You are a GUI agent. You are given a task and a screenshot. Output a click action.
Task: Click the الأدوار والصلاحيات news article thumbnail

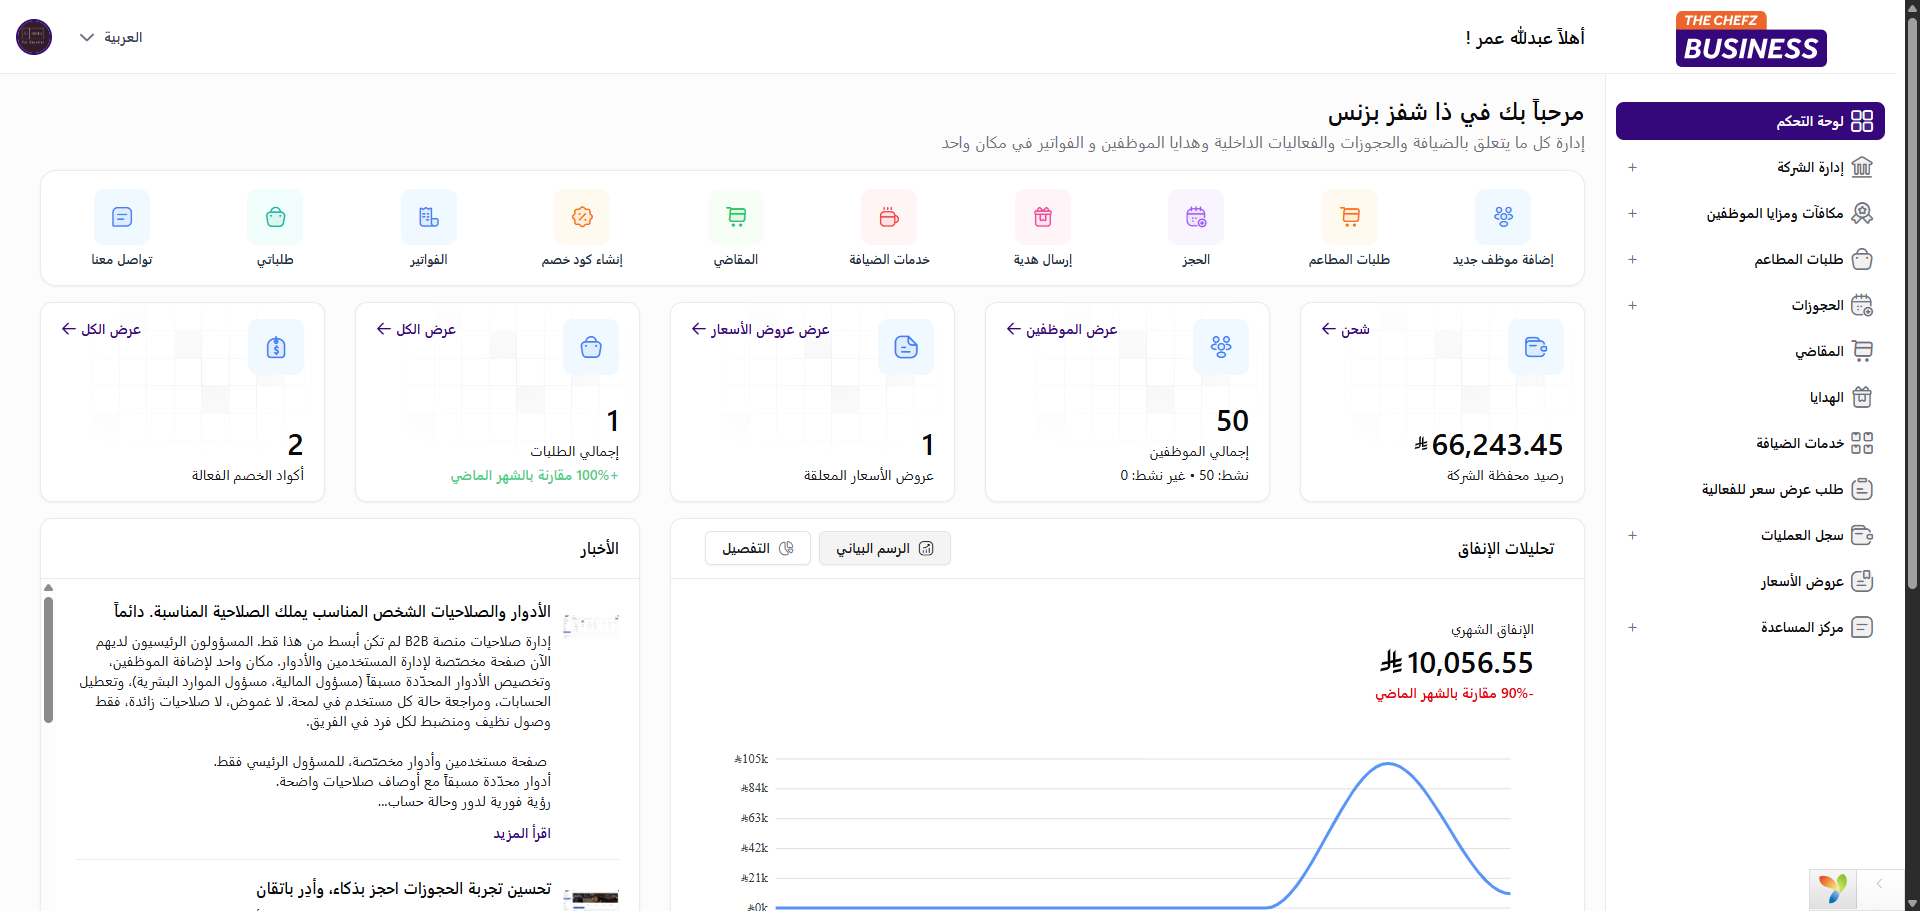pyautogui.click(x=591, y=626)
